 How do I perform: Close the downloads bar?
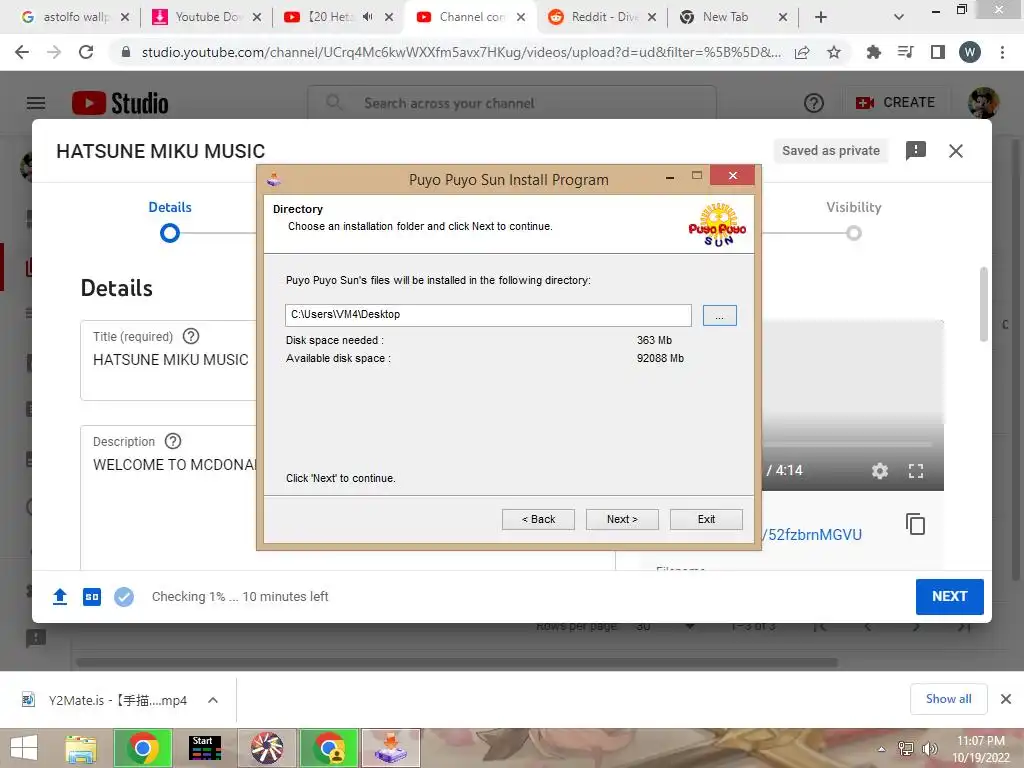point(1006,699)
